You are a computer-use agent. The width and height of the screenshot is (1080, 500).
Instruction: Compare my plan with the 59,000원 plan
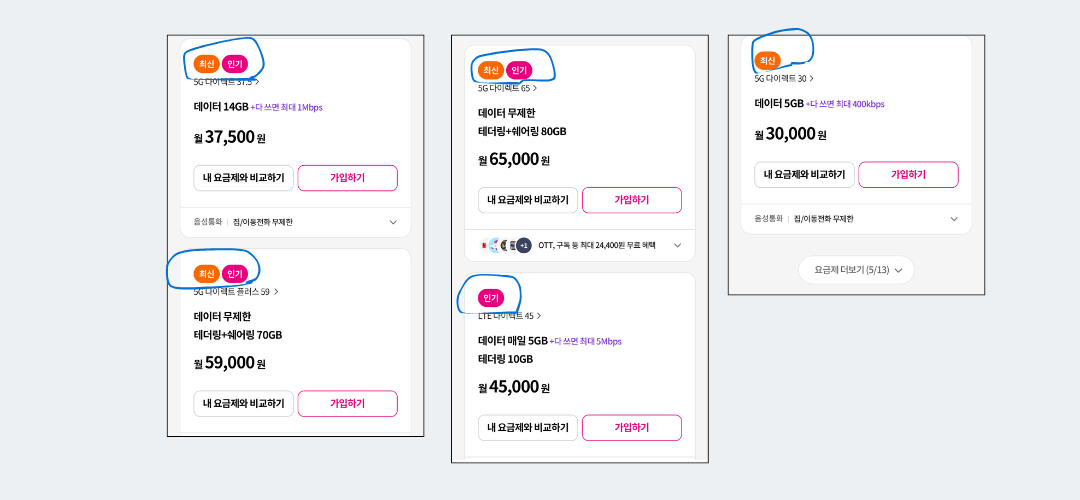(x=244, y=404)
